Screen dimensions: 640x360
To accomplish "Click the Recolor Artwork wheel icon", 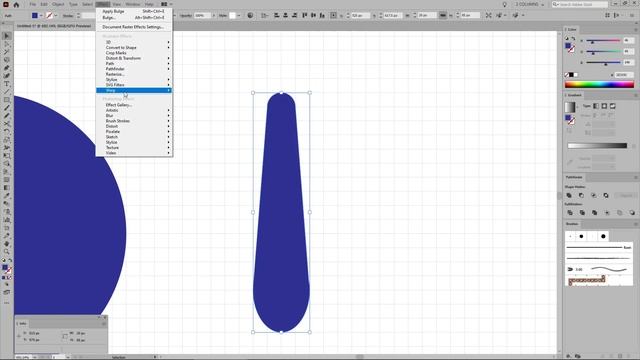I will (250, 16).
